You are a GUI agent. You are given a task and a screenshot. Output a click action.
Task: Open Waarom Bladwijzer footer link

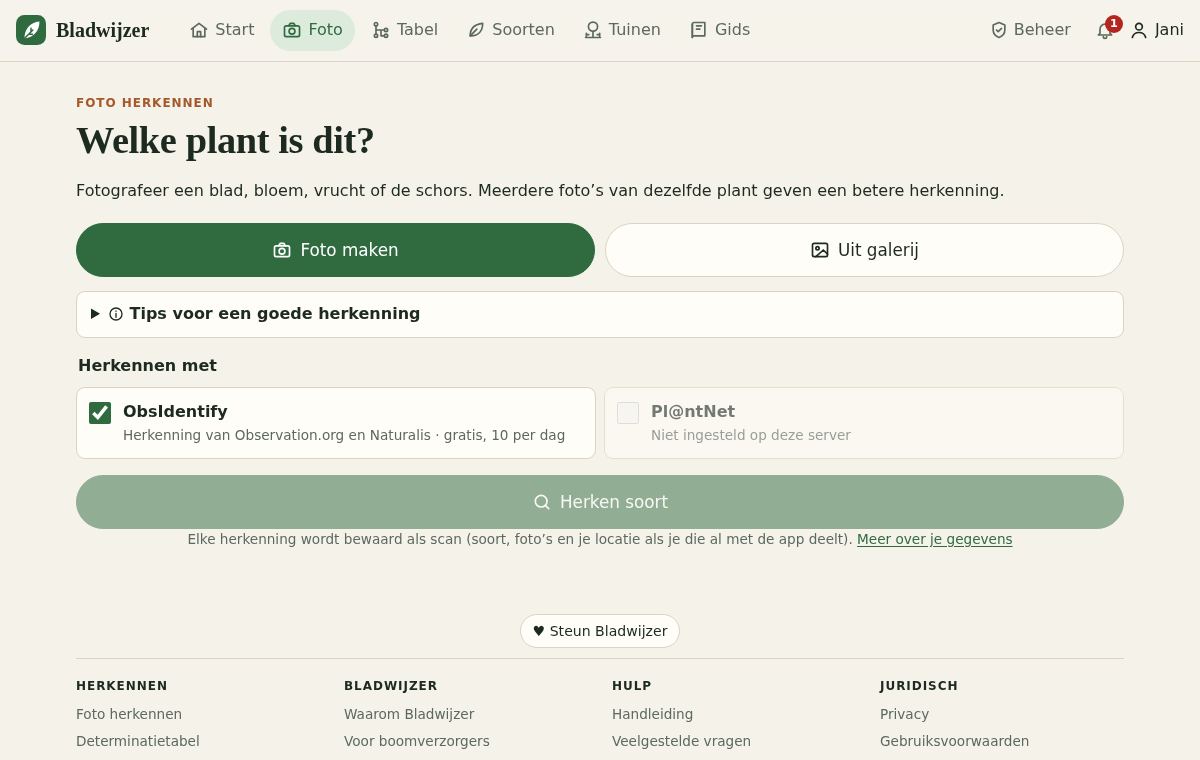[x=409, y=714]
